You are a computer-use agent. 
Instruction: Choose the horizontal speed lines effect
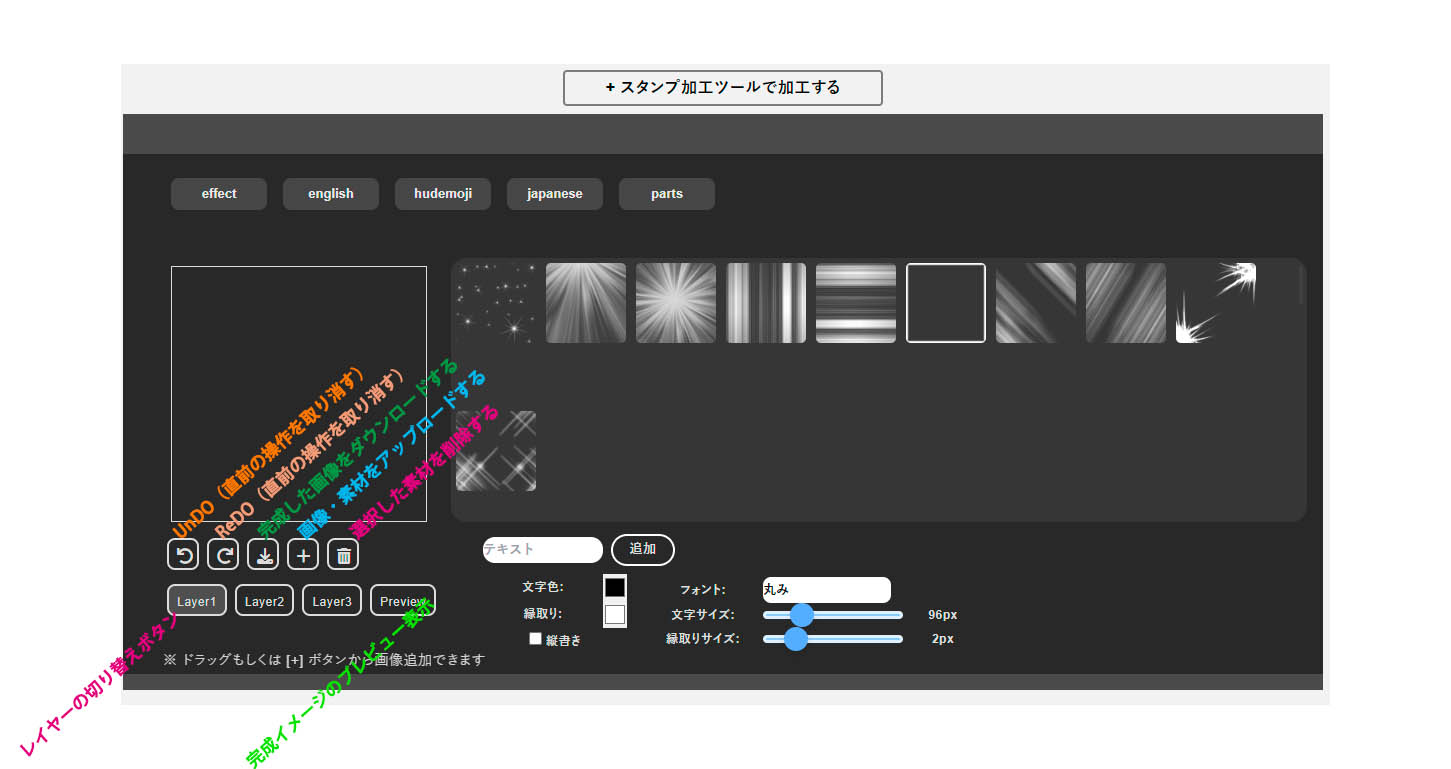(x=856, y=303)
